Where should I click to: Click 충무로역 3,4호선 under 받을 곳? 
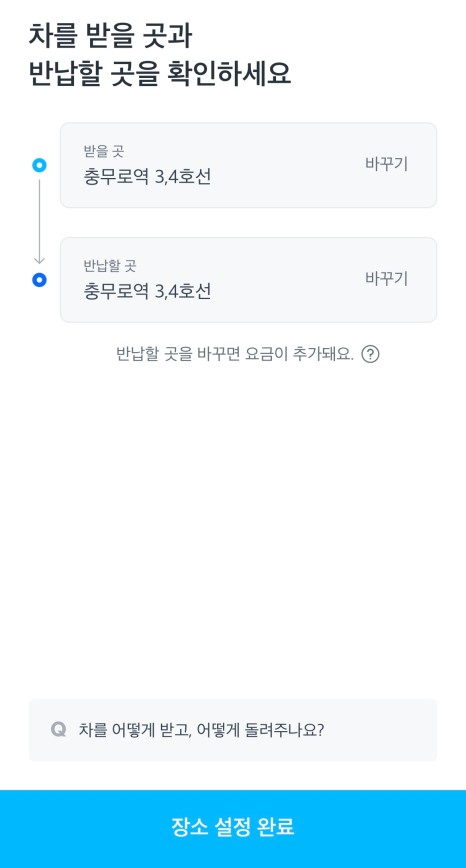coord(147,177)
